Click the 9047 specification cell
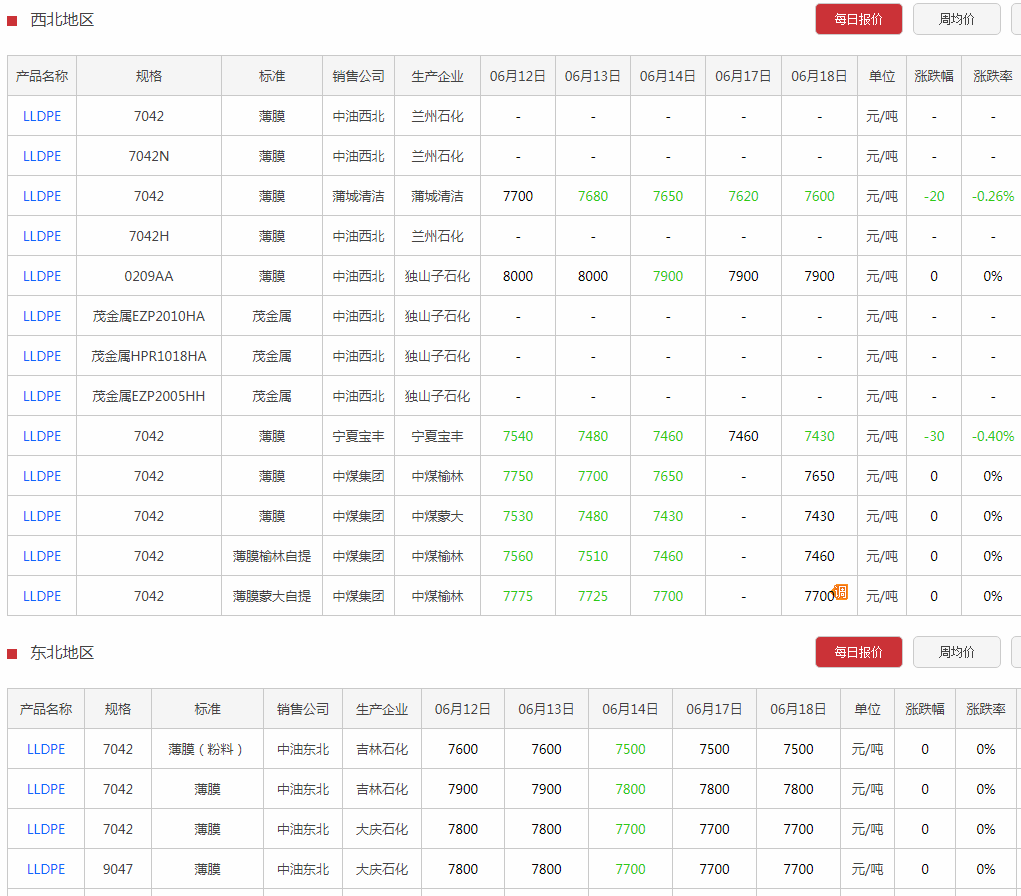This screenshot has height=896, width=1021. pos(118,869)
